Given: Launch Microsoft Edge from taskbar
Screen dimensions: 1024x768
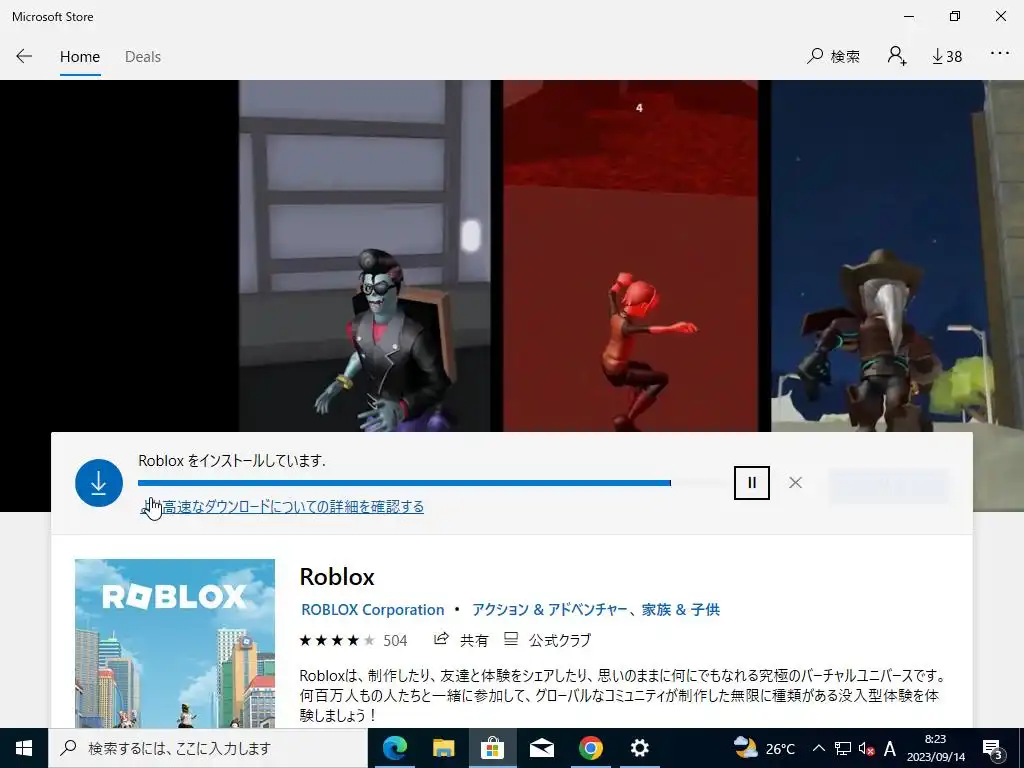Looking at the screenshot, I should click(394, 748).
